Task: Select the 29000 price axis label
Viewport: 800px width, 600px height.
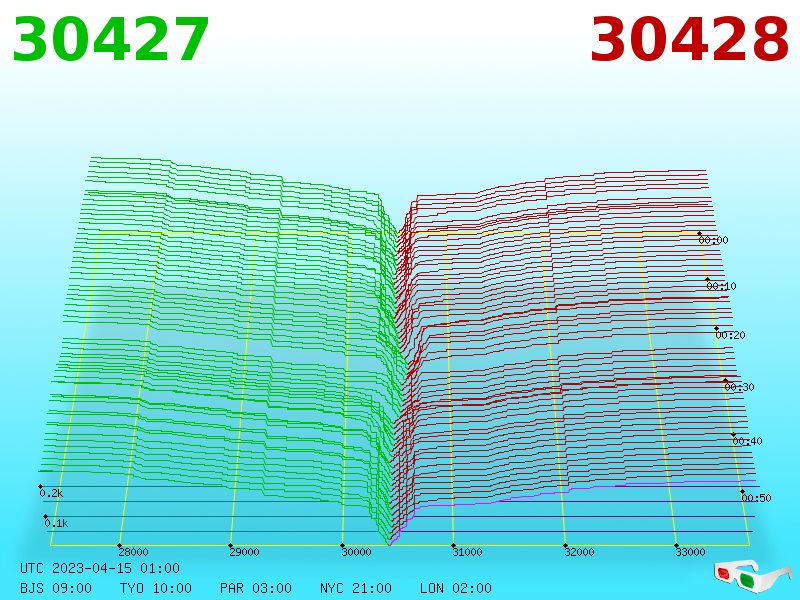Action: click(244, 552)
